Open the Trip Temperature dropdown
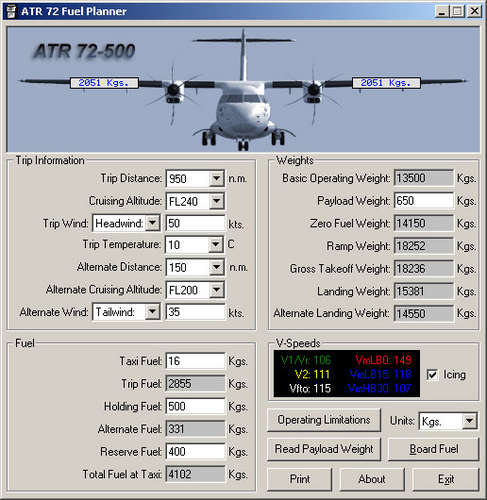Image resolution: width=487 pixels, height=500 pixels. click(x=216, y=245)
